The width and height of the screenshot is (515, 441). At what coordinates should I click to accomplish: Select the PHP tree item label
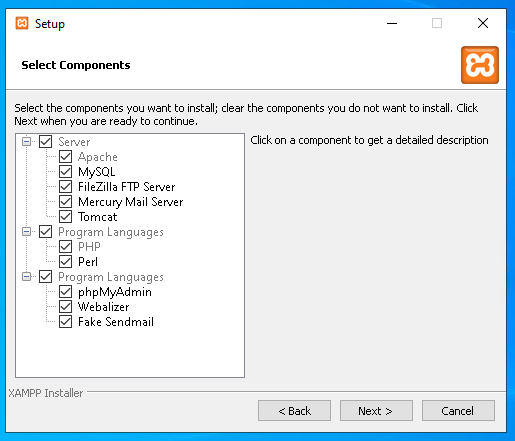(89, 247)
